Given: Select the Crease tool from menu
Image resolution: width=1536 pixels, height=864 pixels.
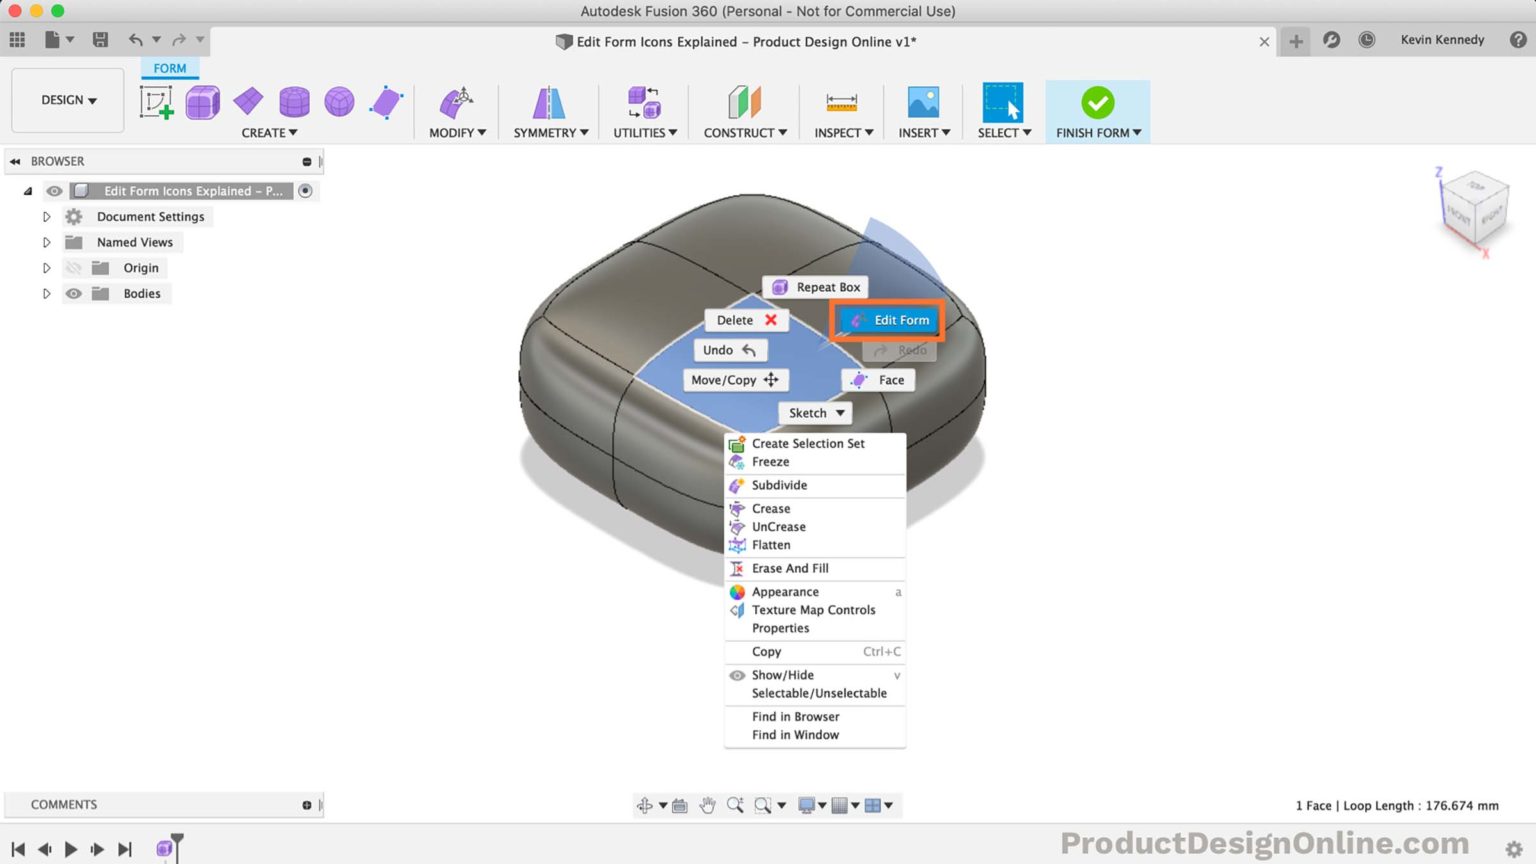Looking at the screenshot, I should (771, 508).
